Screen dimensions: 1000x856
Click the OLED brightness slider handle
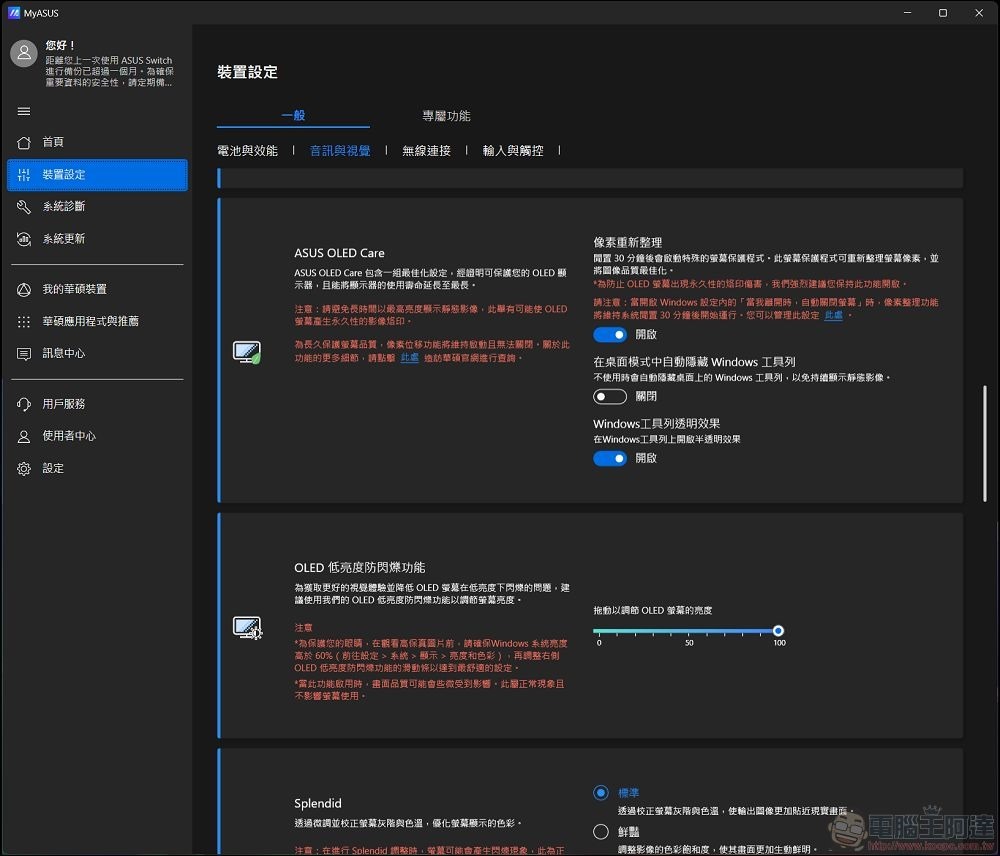click(778, 631)
